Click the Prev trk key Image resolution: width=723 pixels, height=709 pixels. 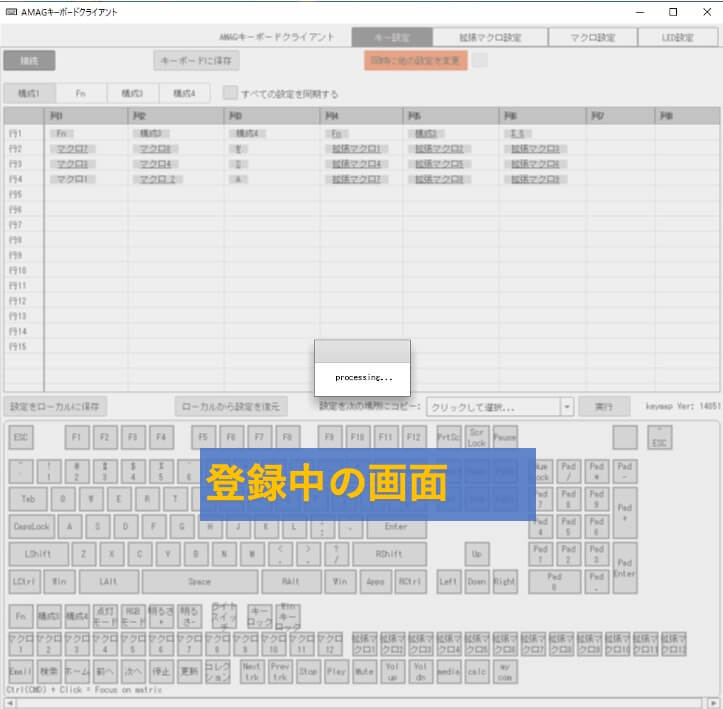coord(280,671)
